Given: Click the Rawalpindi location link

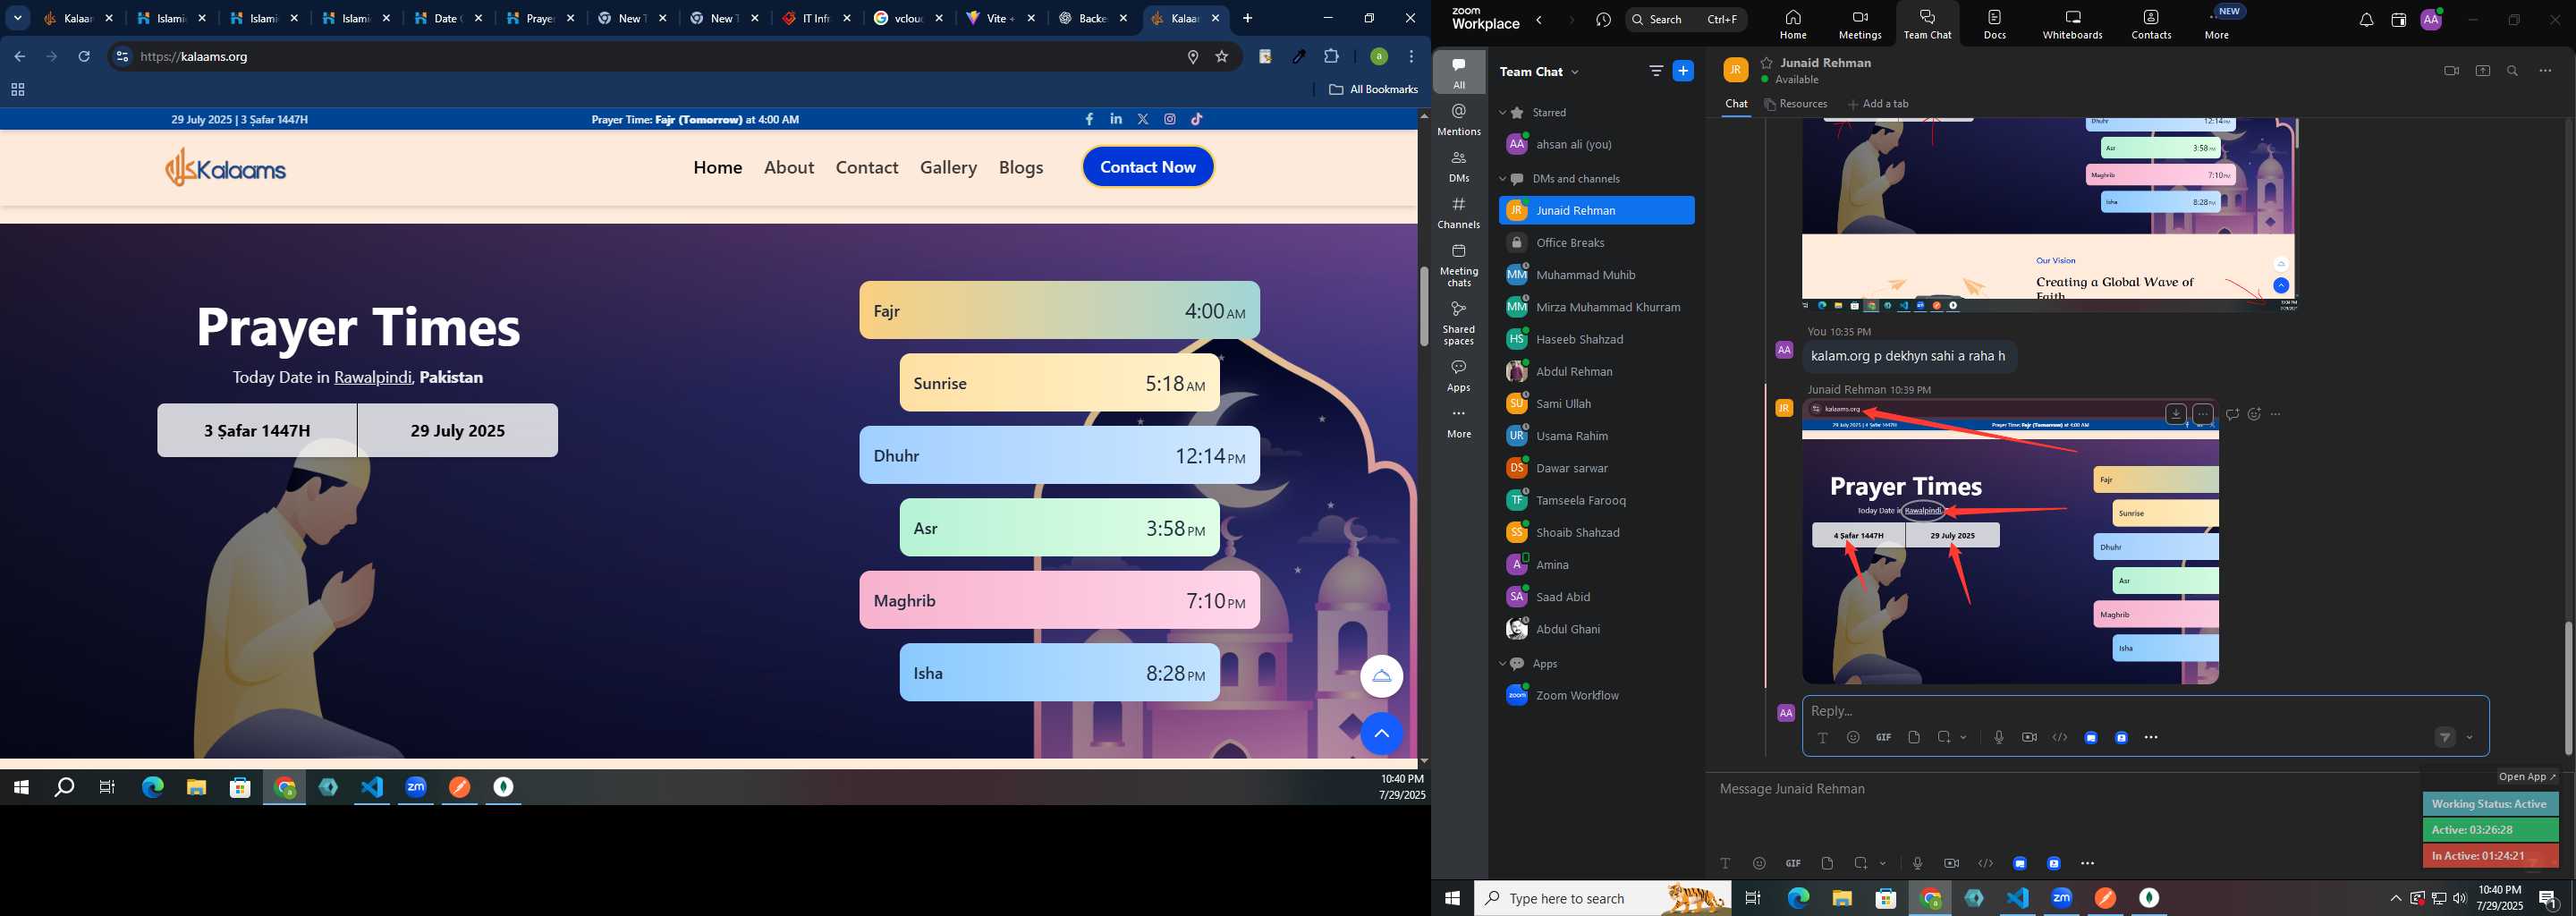Looking at the screenshot, I should (x=372, y=377).
